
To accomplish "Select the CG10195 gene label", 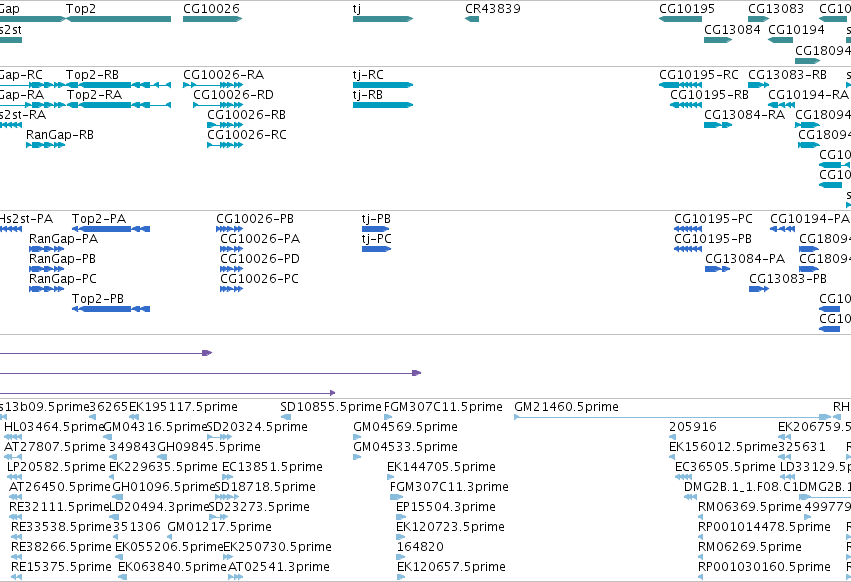I will point(687,9).
